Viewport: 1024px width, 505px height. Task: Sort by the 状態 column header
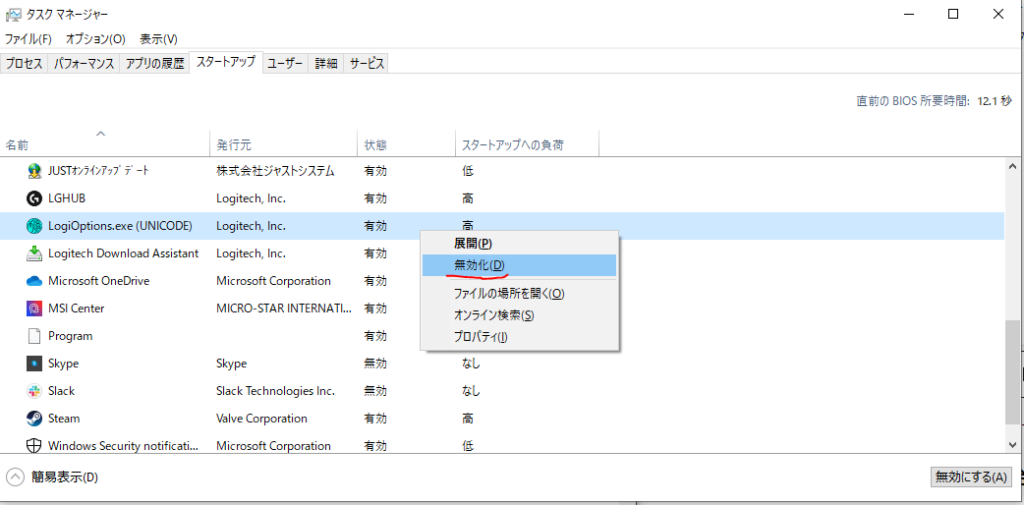click(406, 144)
